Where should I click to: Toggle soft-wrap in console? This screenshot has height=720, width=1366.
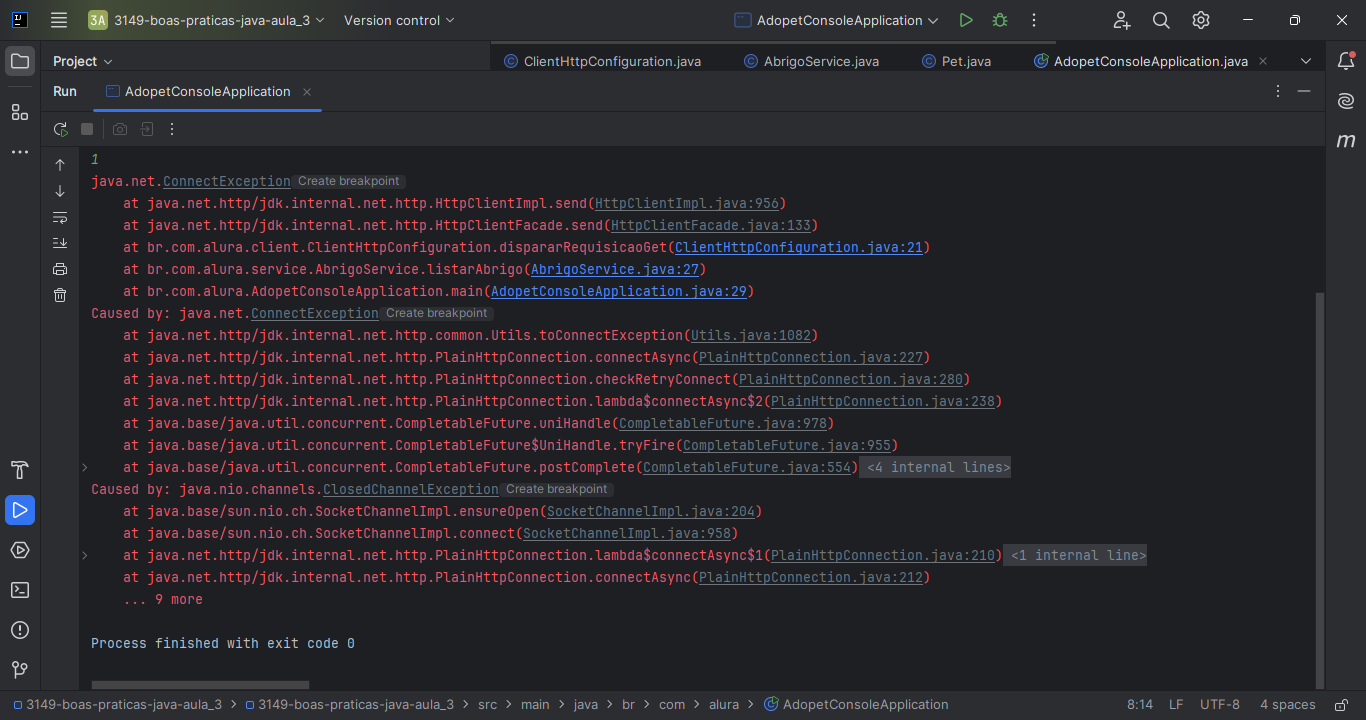coord(60,217)
